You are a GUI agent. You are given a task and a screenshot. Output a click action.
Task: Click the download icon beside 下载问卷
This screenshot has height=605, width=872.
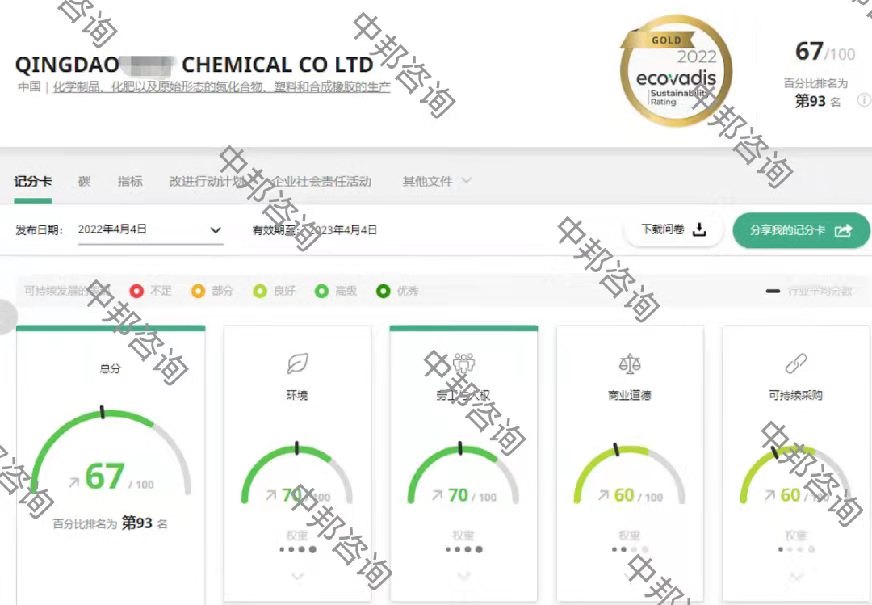pyautogui.click(x=700, y=230)
